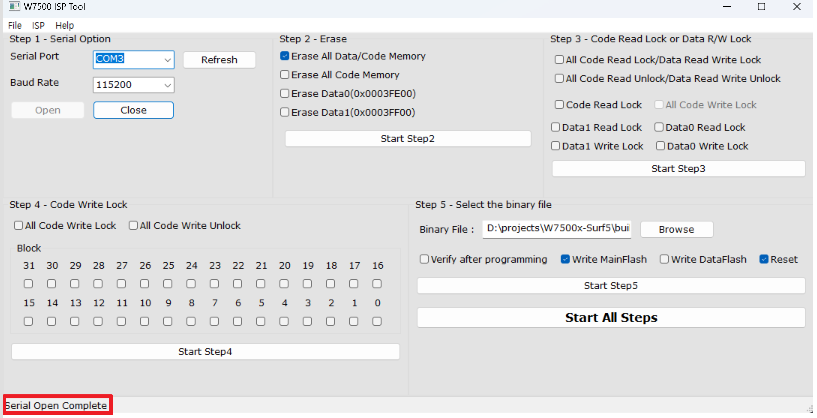Expand the Baud Rate 115200 dropdown
Image resolution: width=817 pixels, height=418 pixels.
[x=168, y=85]
